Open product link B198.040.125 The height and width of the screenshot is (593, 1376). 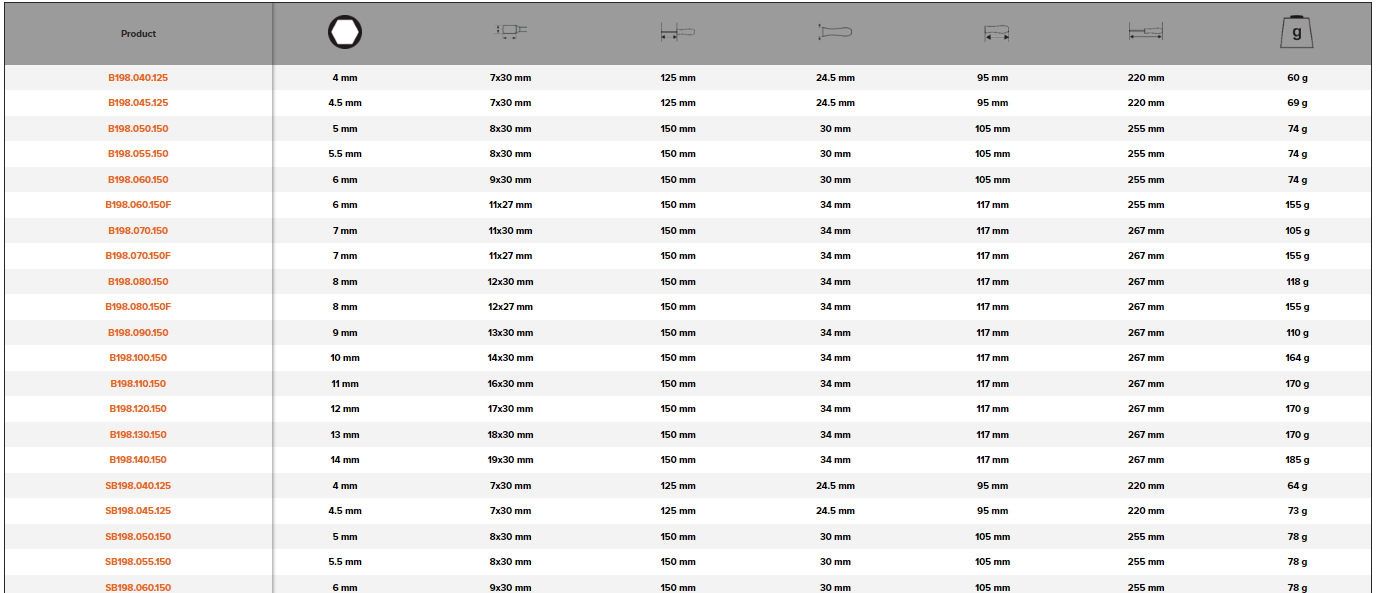coord(138,77)
